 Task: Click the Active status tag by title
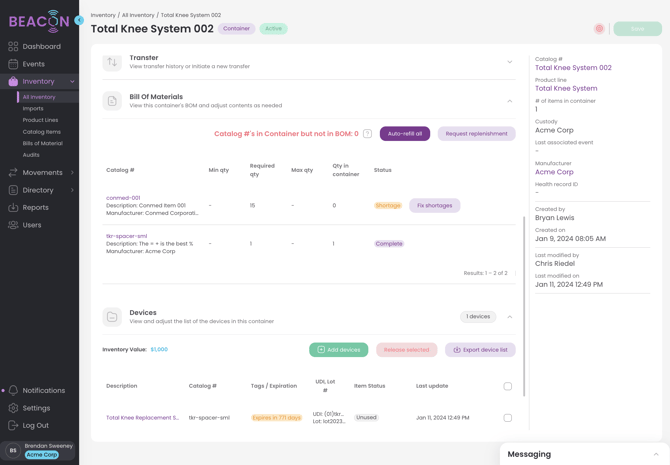[273, 29]
